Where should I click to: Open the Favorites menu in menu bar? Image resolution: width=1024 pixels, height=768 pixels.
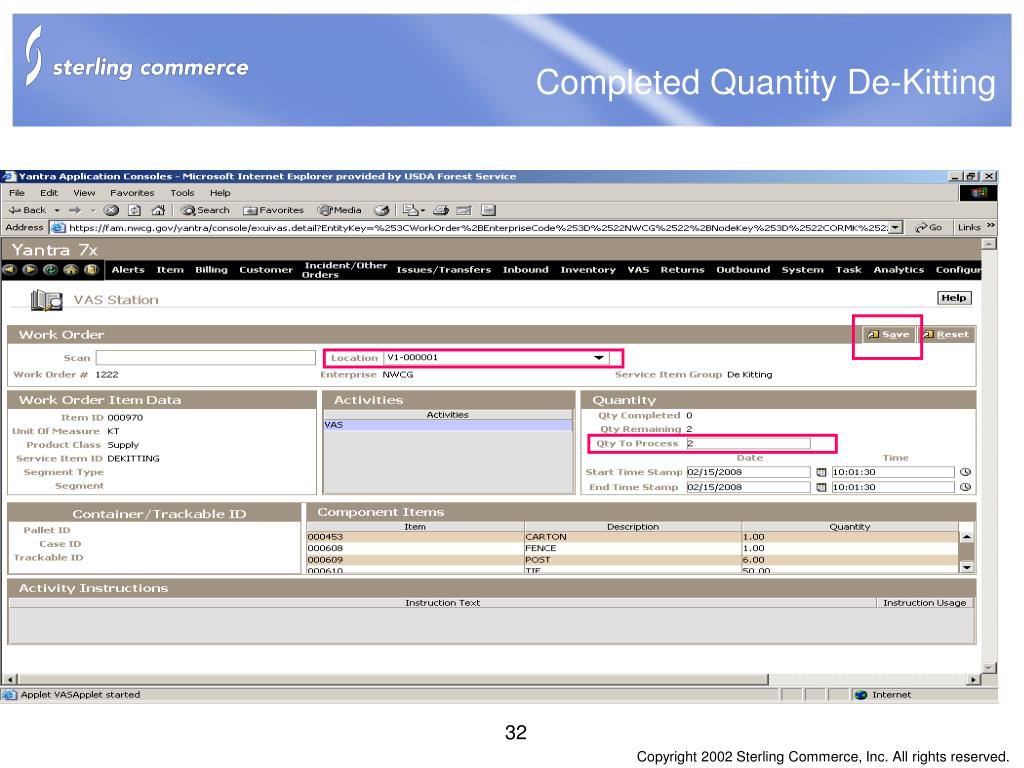tap(132, 193)
